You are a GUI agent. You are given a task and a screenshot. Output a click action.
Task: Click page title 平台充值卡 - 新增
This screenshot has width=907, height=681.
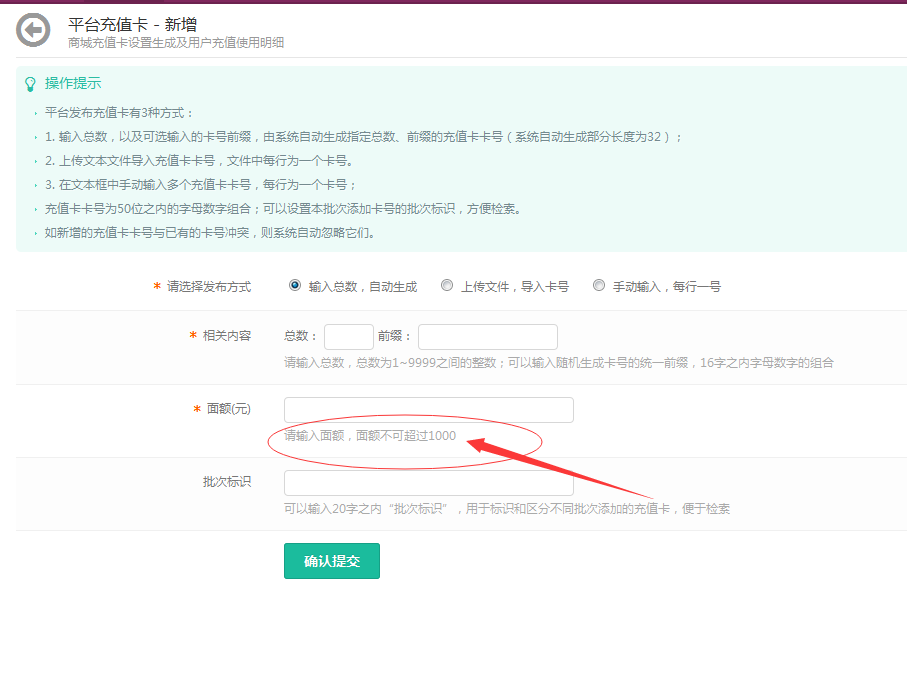pyautogui.click(x=132, y=24)
